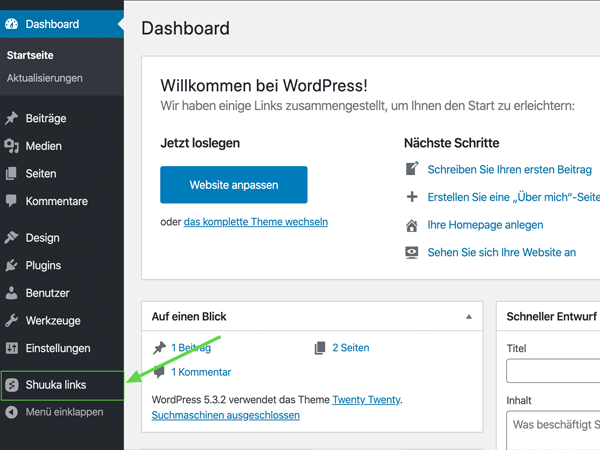Click the Kommentare speech bubble icon
This screenshot has height=450, width=600.
point(11,201)
